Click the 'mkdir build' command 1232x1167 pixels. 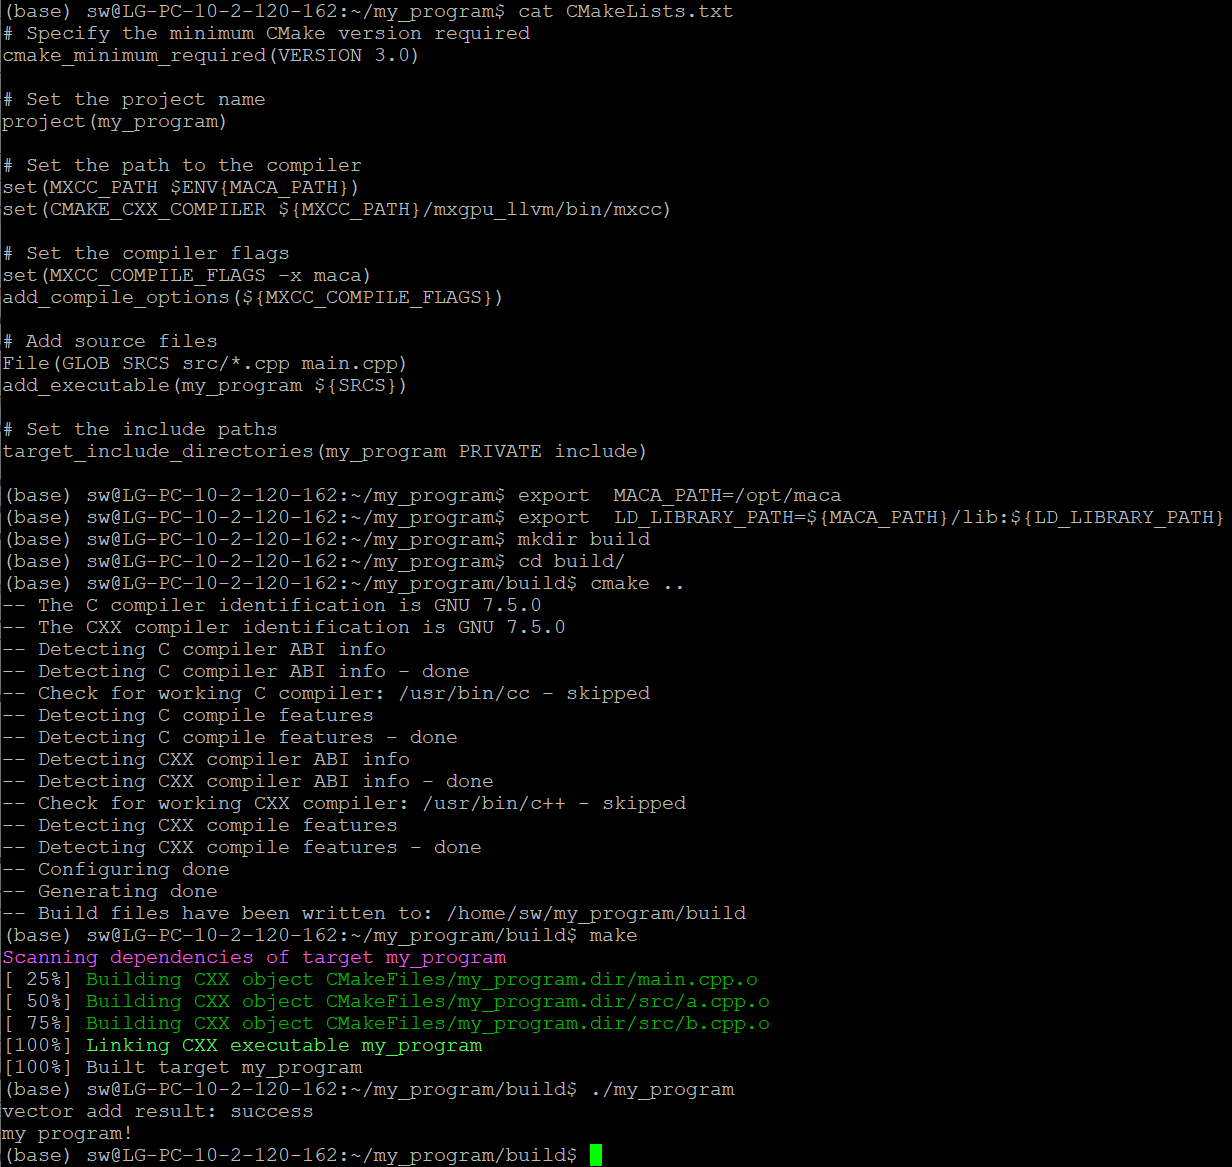click(584, 539)
